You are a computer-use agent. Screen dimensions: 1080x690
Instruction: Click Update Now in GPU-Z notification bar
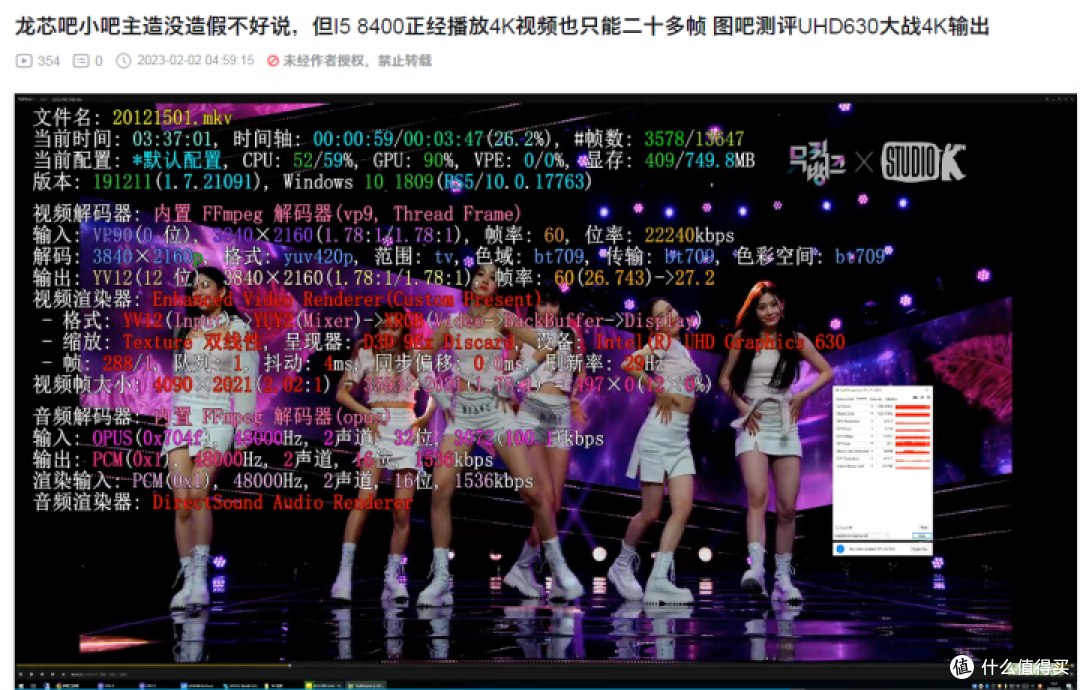click(x=920, y=549)
